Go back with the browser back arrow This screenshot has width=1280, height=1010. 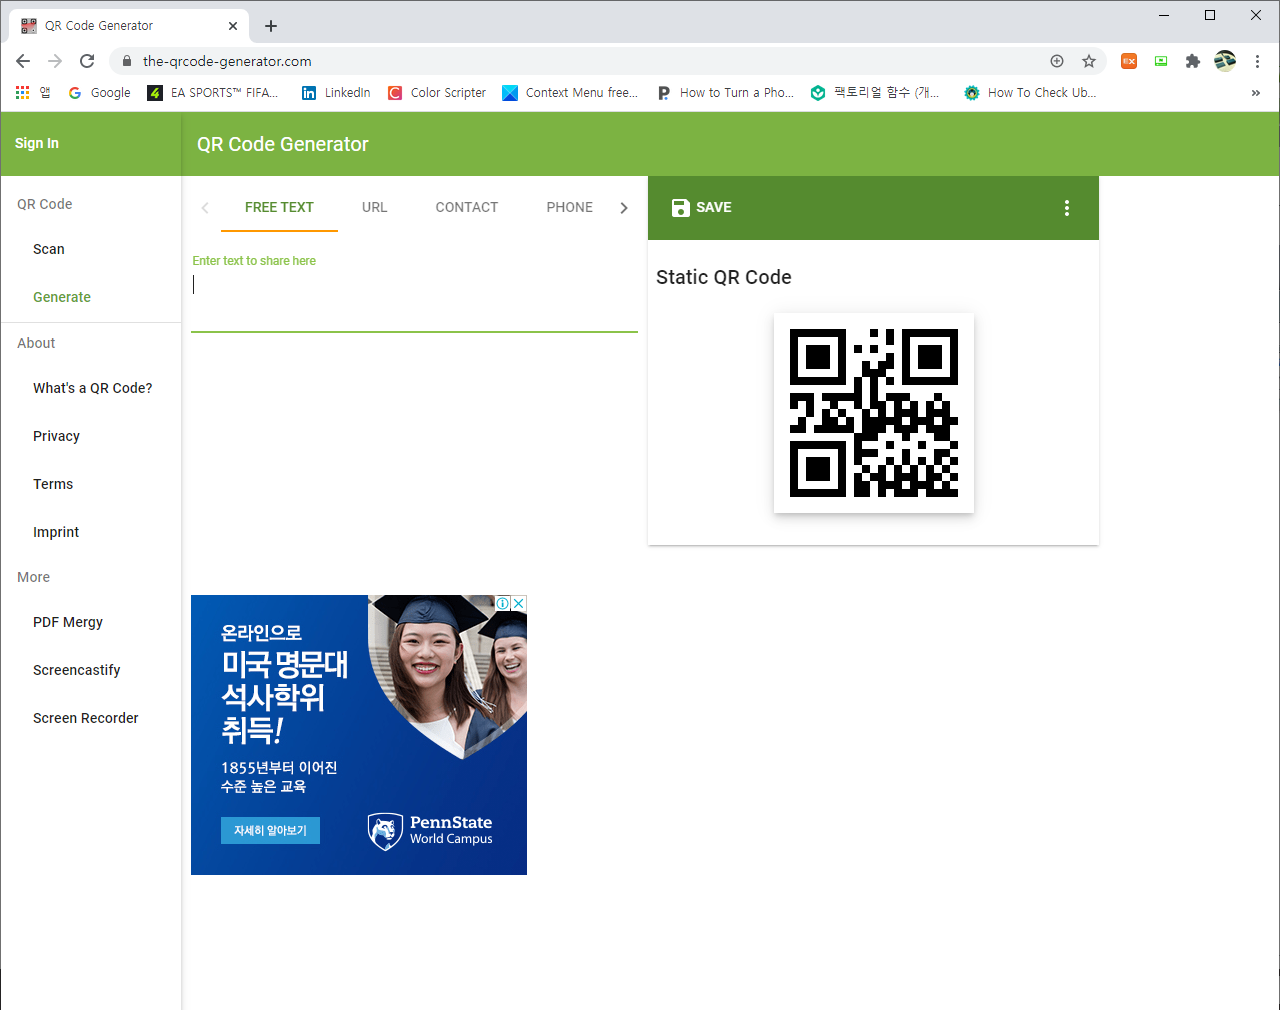(23, 61)
